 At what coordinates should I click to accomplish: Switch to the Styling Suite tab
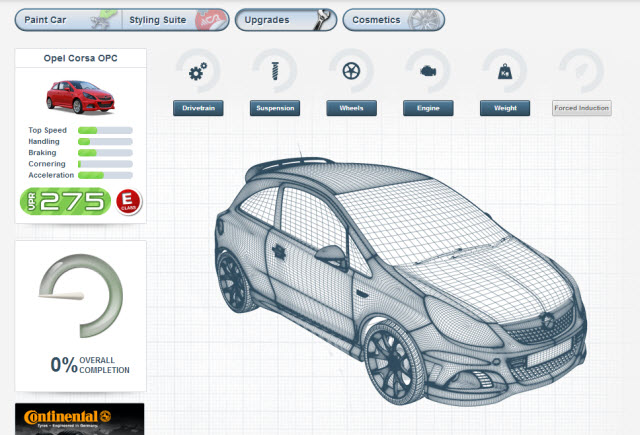(171, 20)
